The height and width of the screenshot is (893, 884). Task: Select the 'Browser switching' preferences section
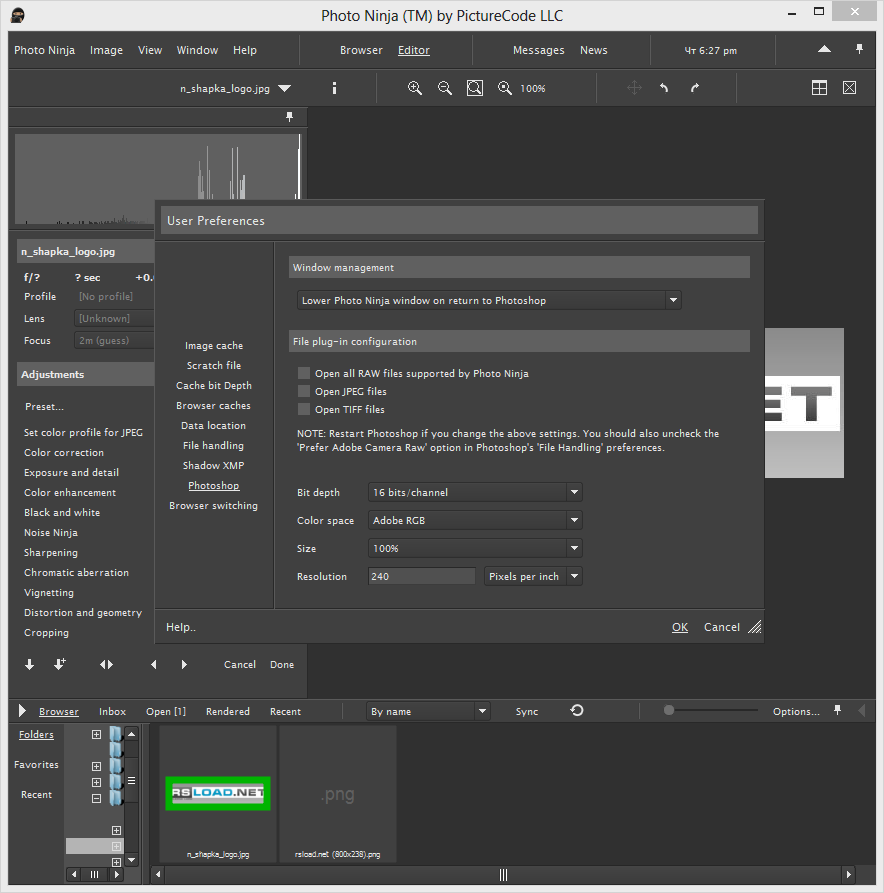click(x=213, y=506)
